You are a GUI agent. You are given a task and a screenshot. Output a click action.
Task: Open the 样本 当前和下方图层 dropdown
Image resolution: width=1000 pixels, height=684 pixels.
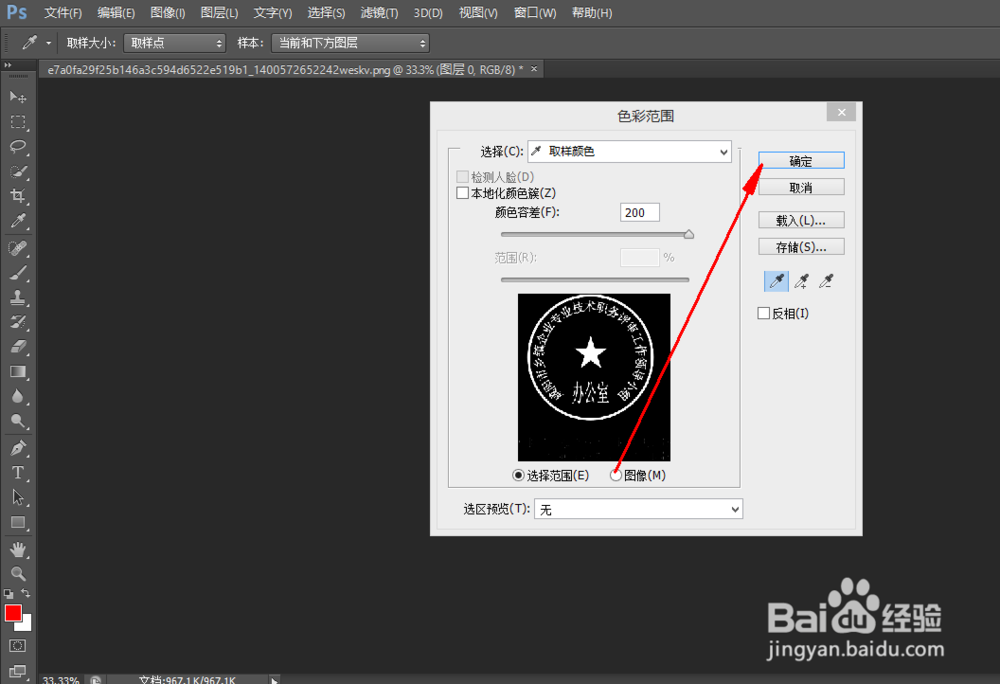coord(350,43)
